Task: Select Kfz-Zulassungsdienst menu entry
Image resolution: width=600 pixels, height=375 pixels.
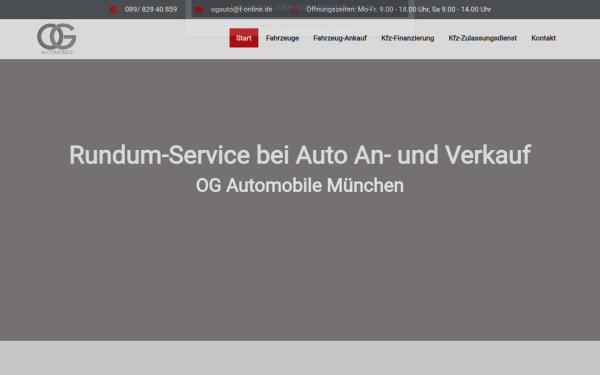Action: pos(483,38)
